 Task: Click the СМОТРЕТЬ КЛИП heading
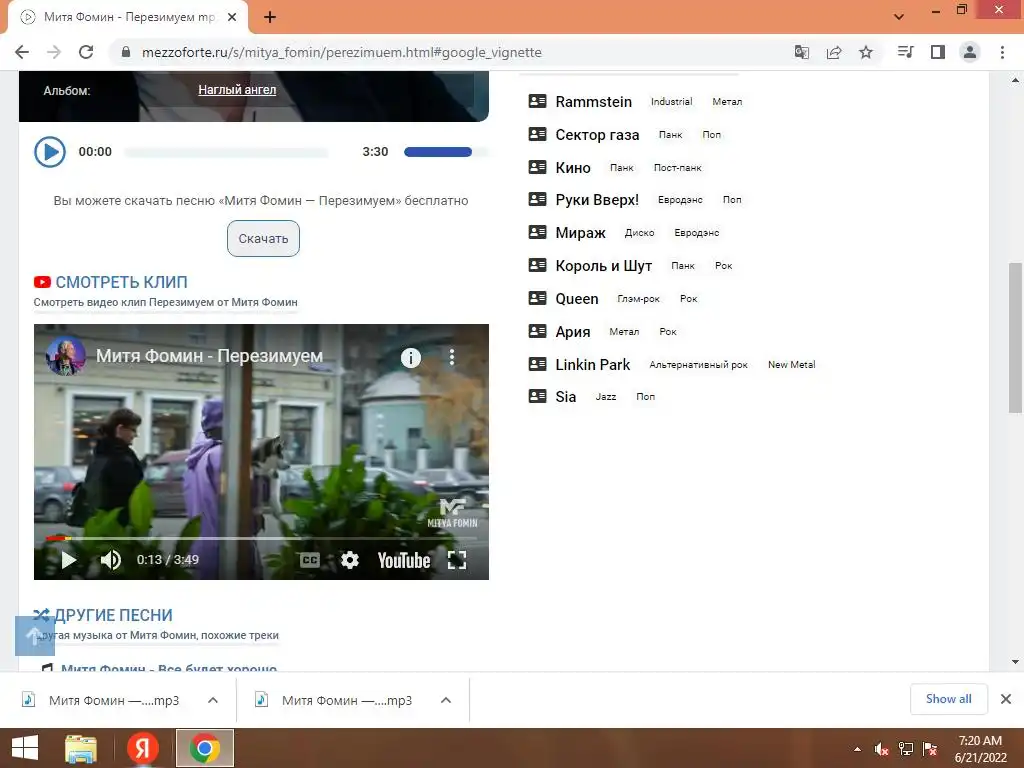tap(121, 282)
